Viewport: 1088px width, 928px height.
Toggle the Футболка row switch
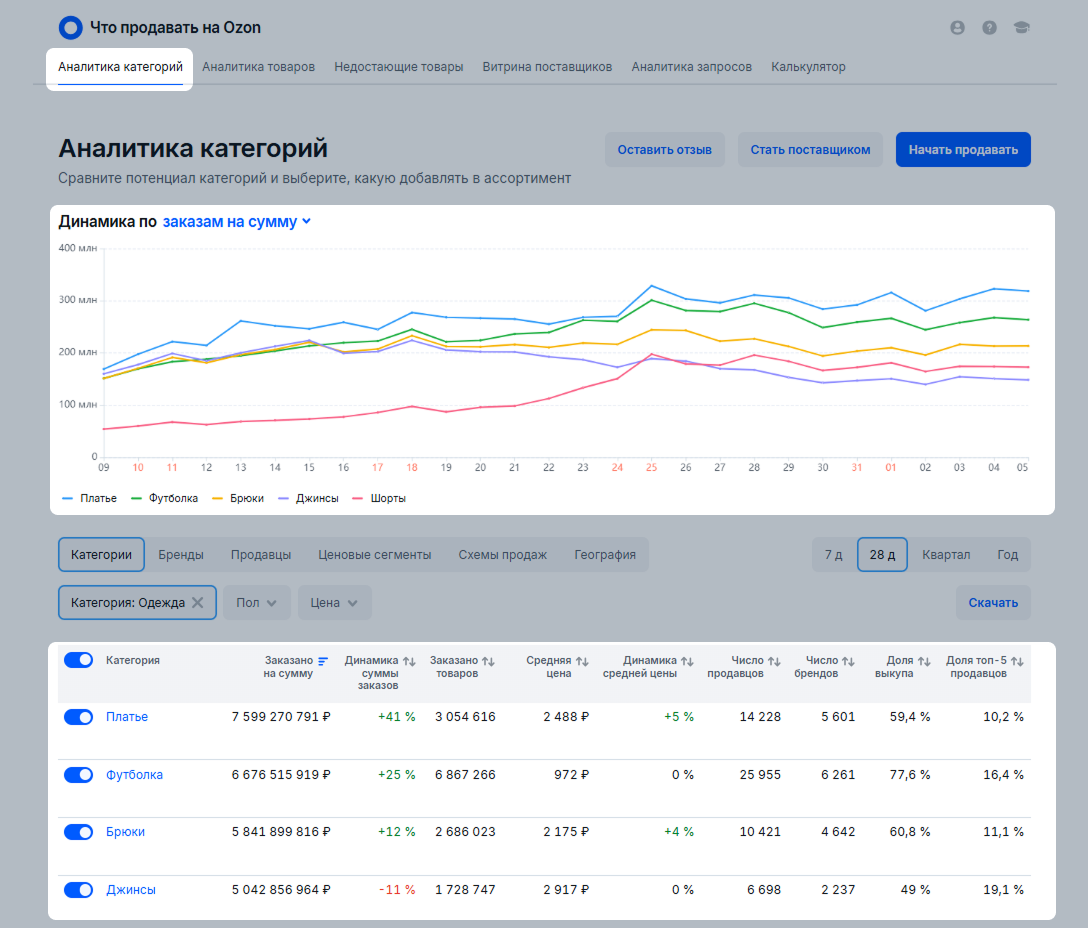78,775
